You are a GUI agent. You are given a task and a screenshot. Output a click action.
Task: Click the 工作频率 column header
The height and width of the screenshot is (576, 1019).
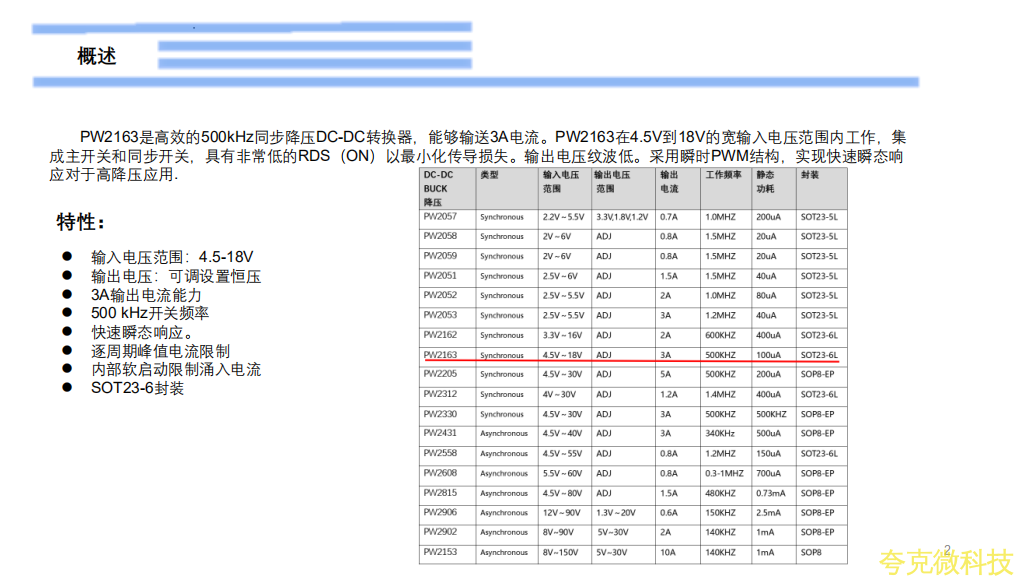(723, 175)
